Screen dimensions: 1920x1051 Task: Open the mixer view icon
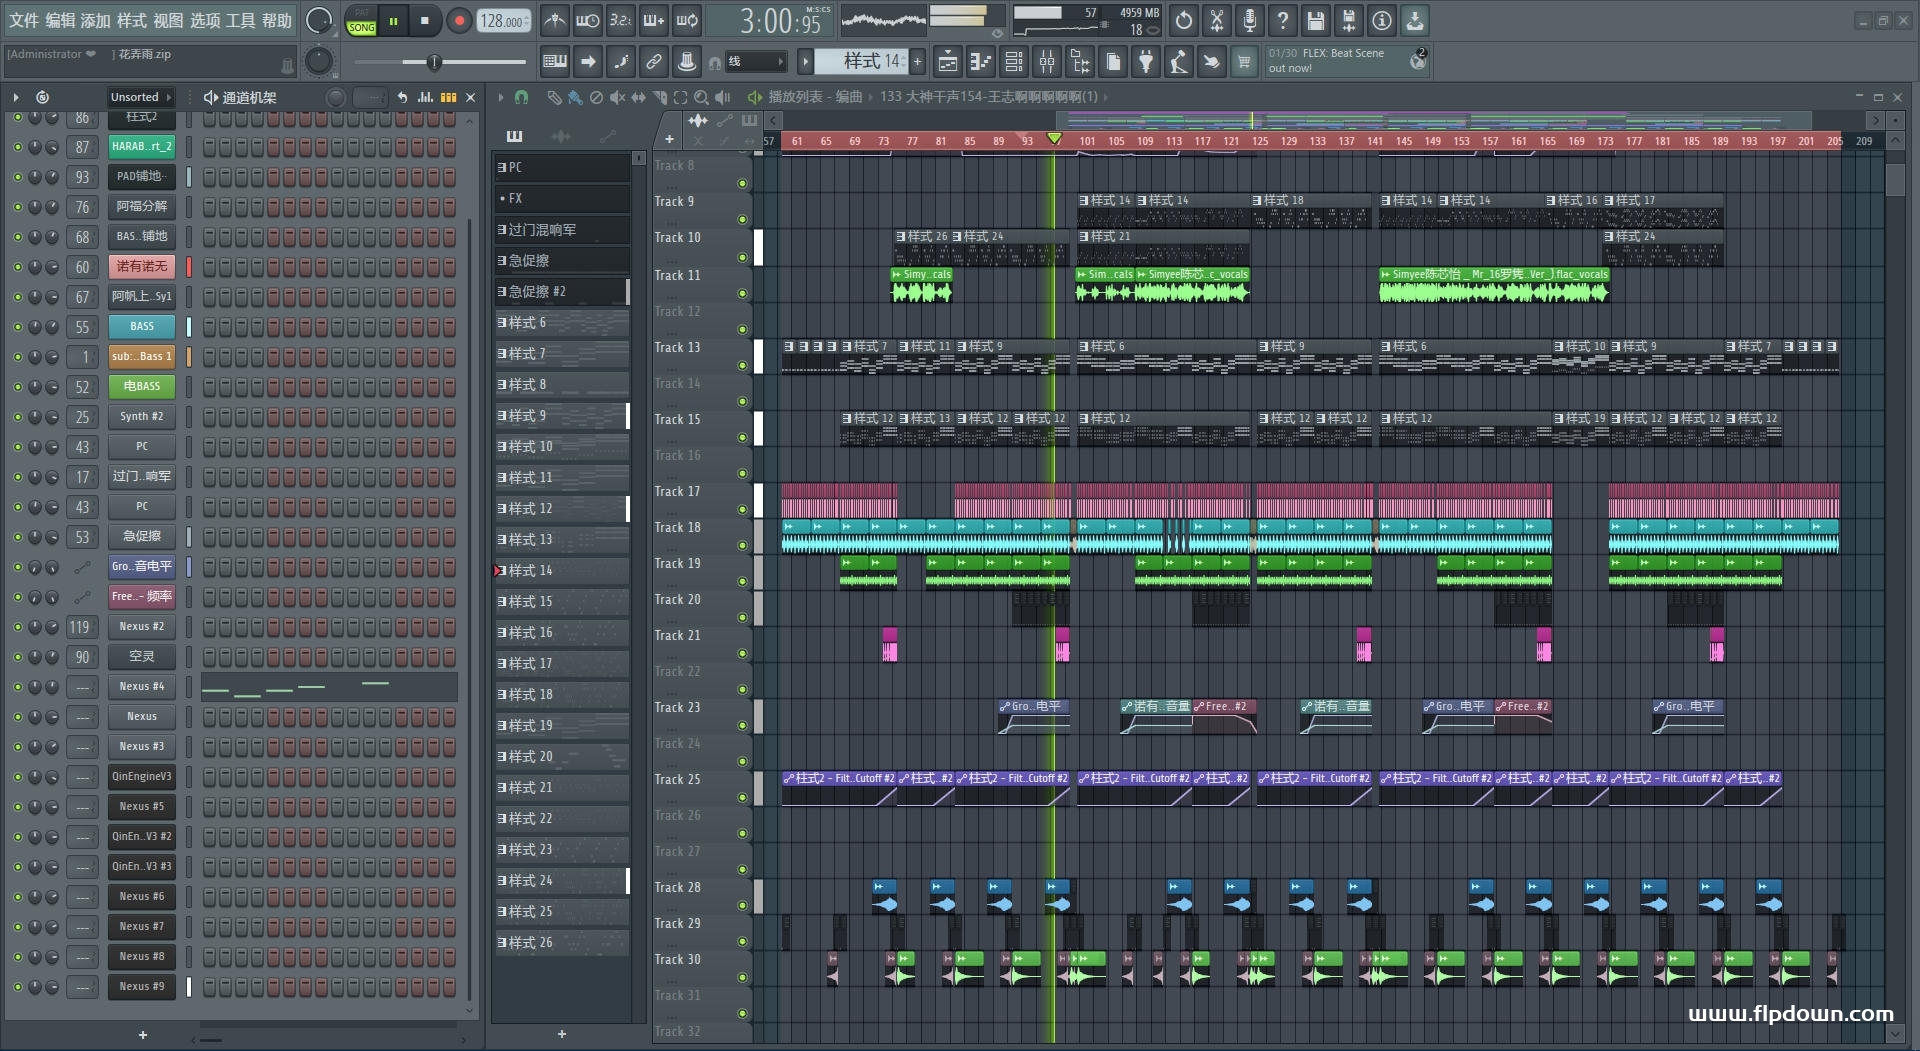[1047, 62]
